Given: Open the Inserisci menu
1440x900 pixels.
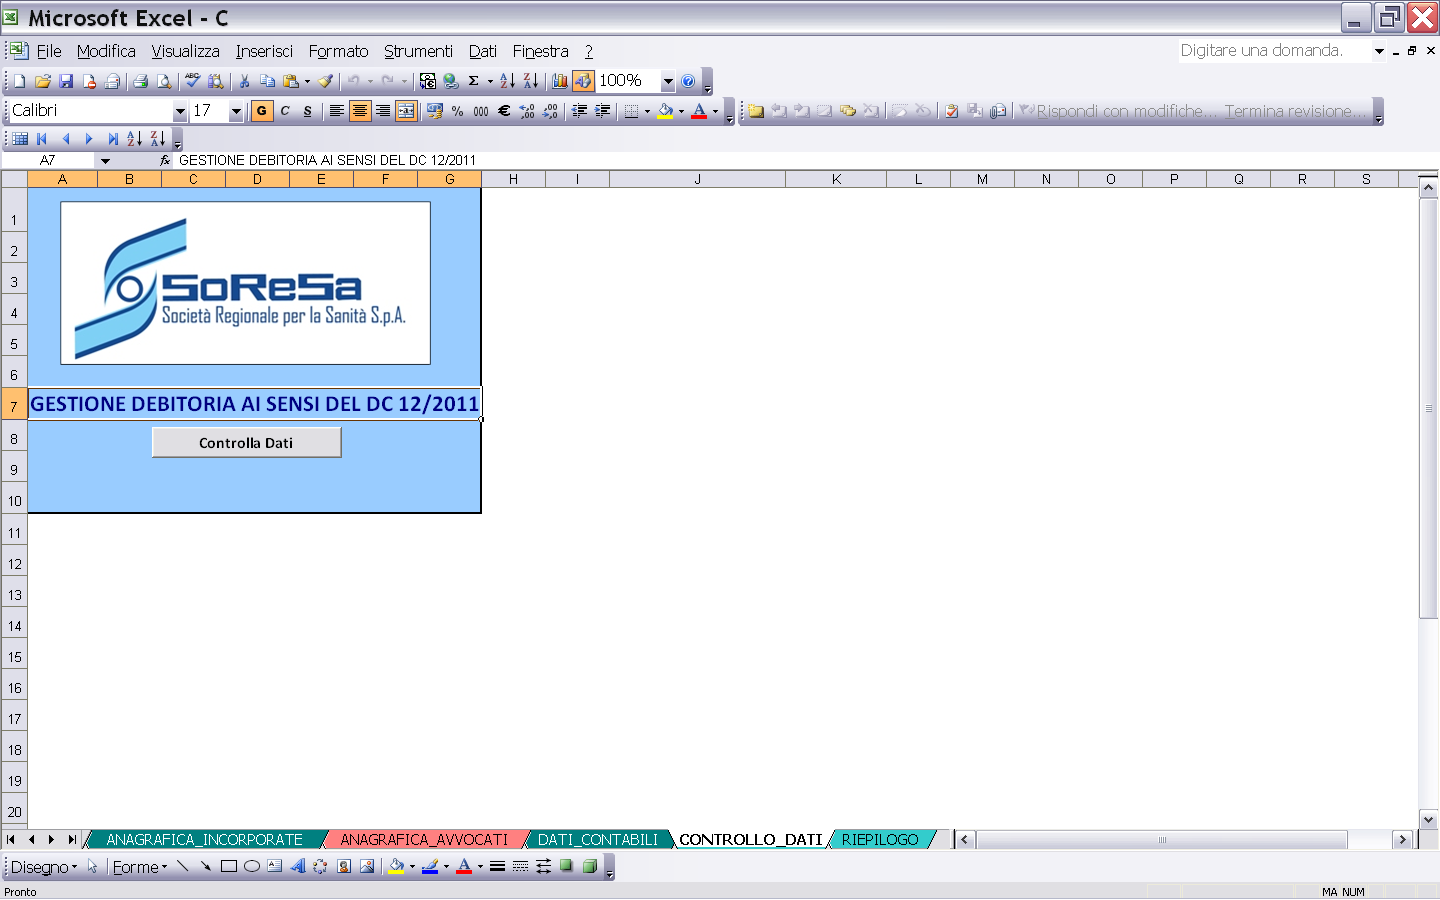Looking at the screenshot, I should [x=264, y=51].
